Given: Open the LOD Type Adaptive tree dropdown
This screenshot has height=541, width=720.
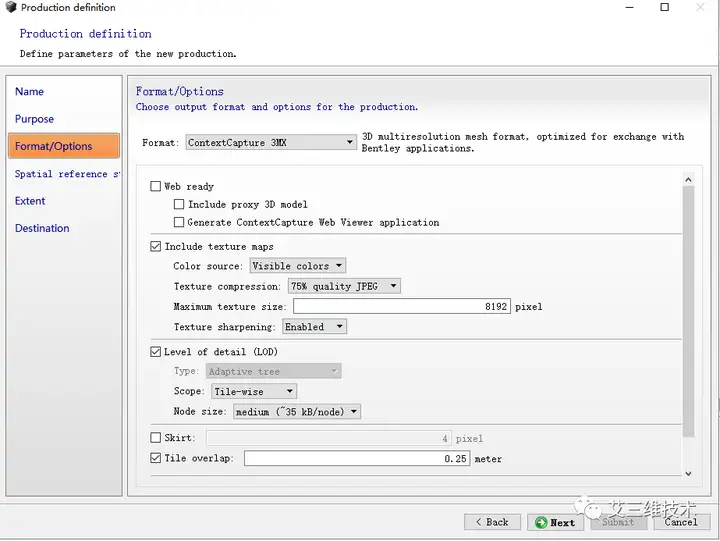Looking at the screenshot, I should coord(273,371).
